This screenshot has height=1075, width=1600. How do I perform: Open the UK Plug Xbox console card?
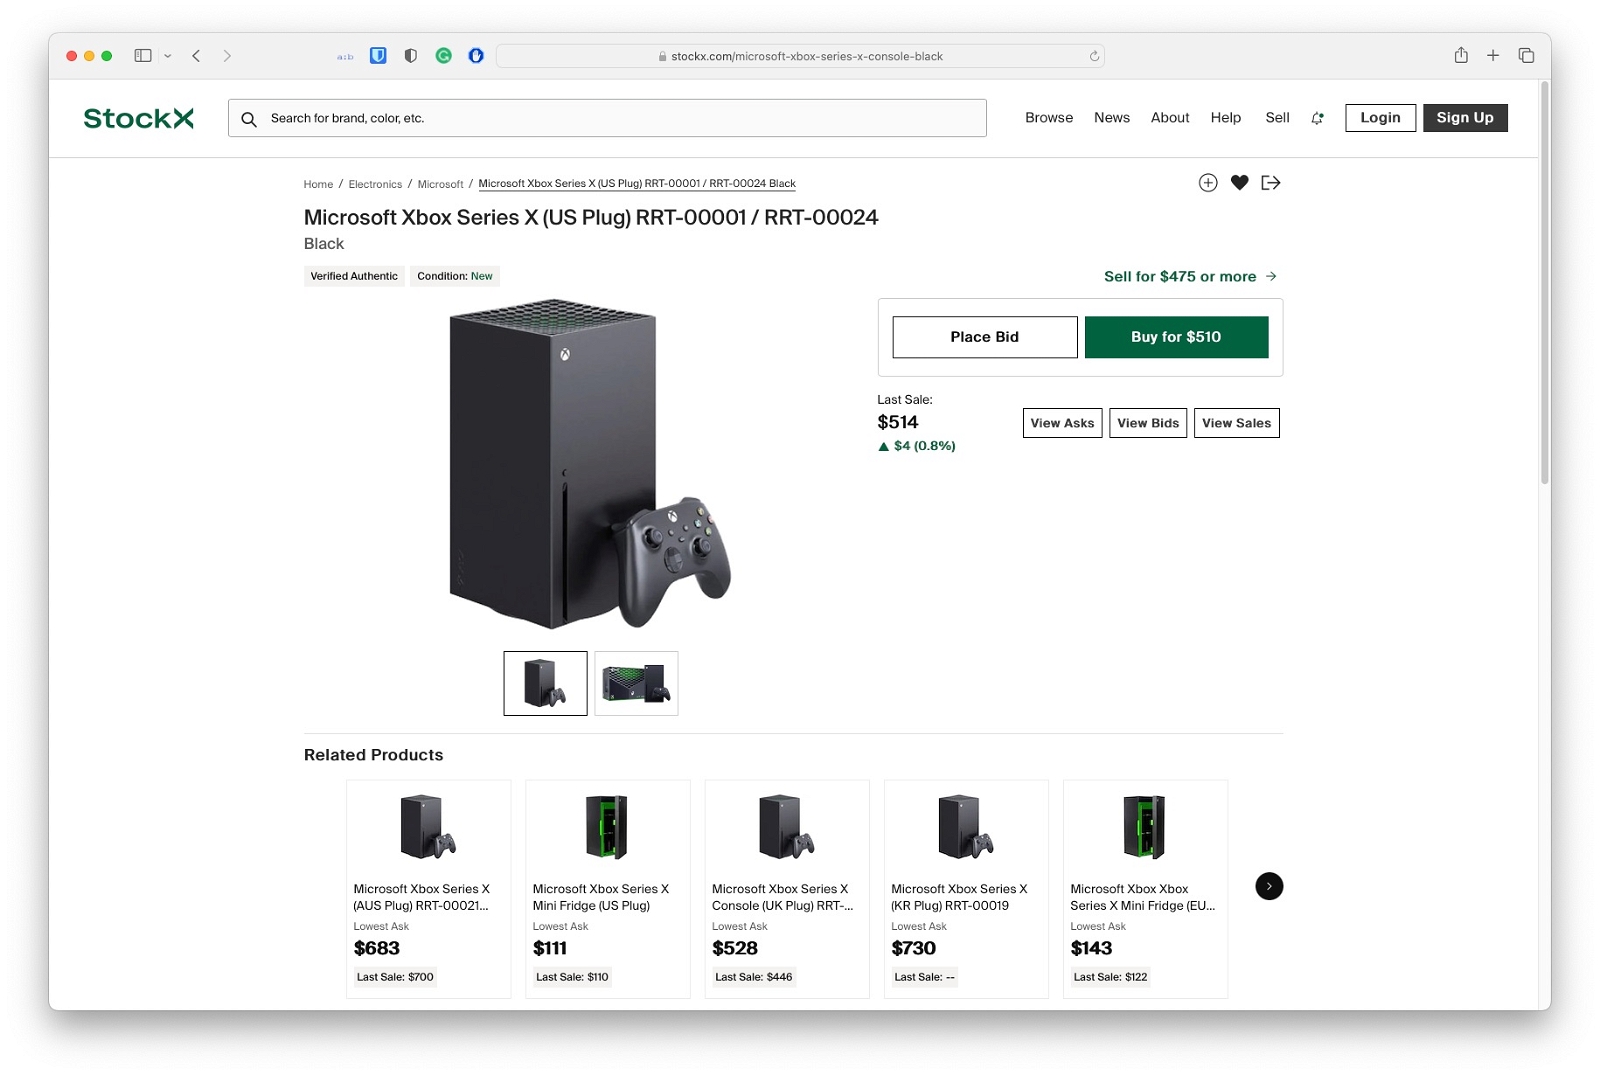[x=786, y=889]
